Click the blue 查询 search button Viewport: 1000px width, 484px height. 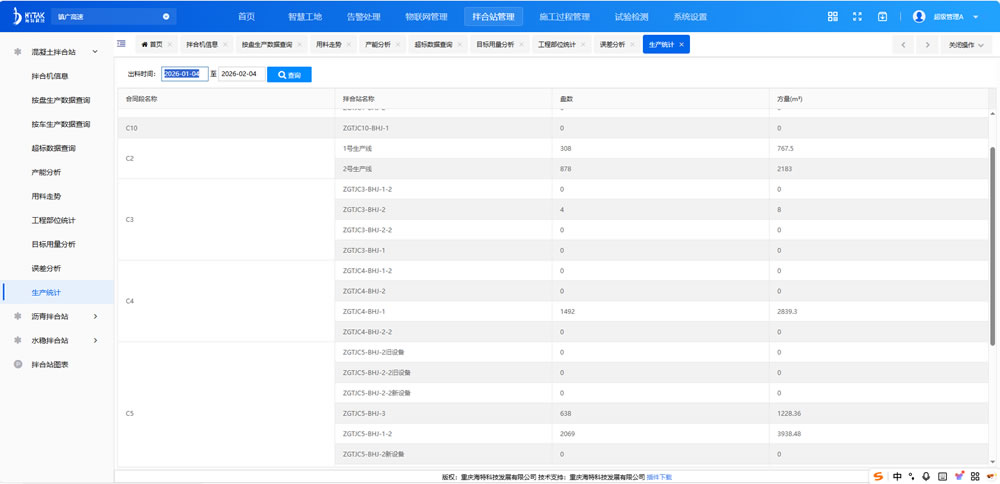coord(289,75)
